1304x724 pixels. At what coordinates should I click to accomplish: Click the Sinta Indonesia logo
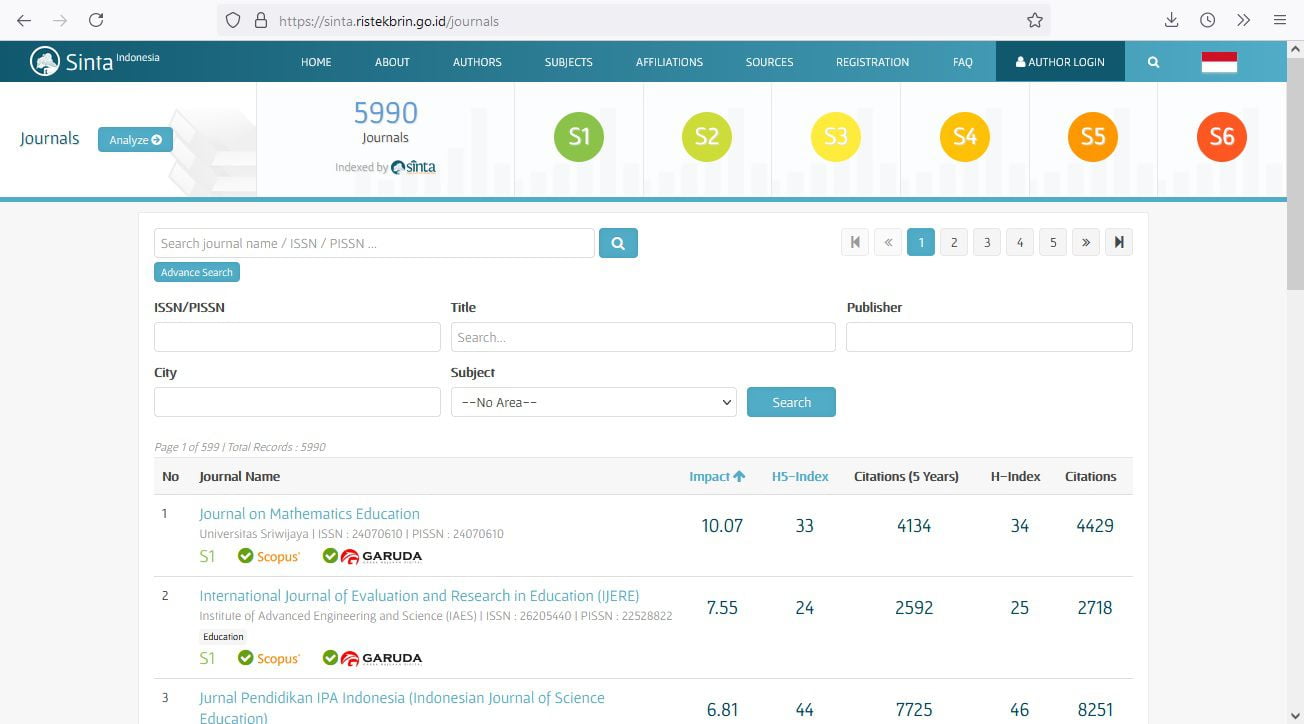pos(95,61)
